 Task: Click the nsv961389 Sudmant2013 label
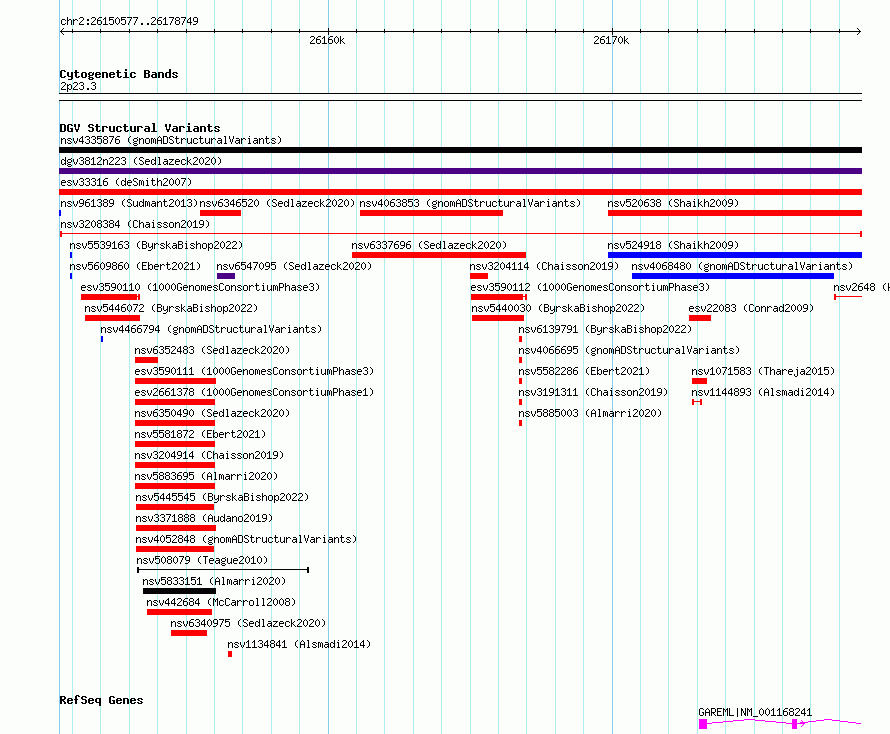pyautogui.click(x=129, y=203)
